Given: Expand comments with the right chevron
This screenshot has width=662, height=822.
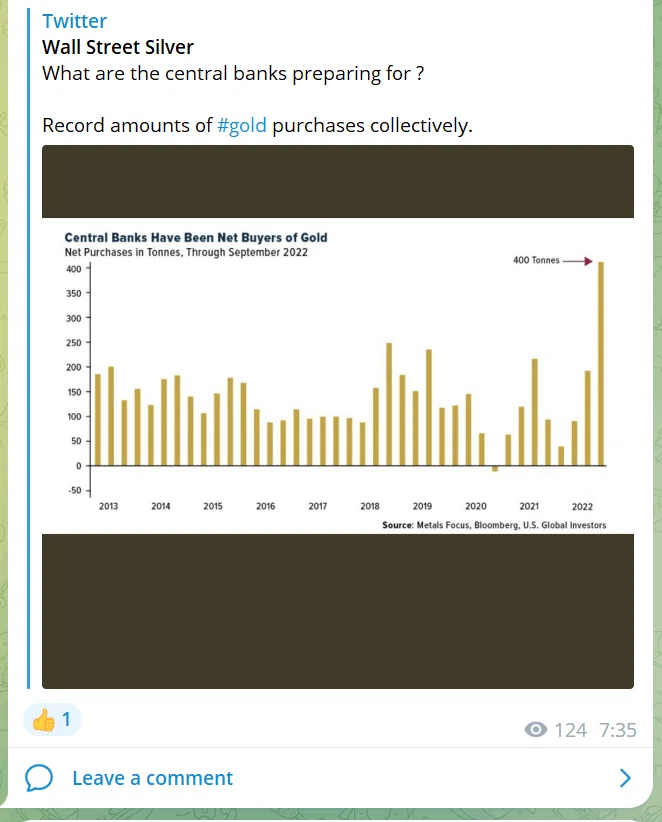Looking at the screenshot, I should (x=625, y=778).
